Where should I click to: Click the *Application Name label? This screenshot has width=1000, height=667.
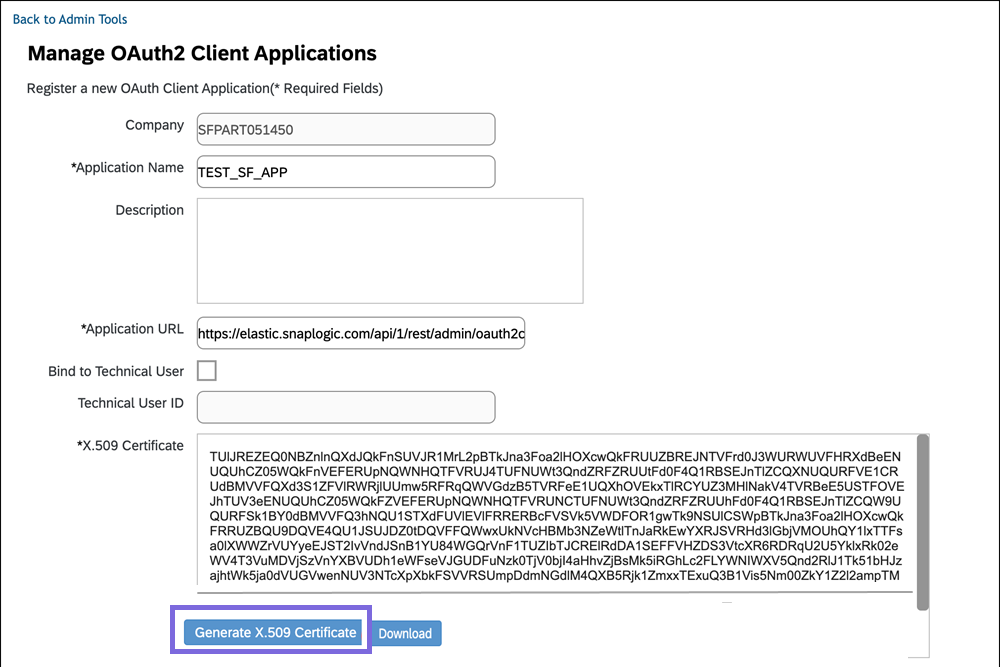[127, 167]
